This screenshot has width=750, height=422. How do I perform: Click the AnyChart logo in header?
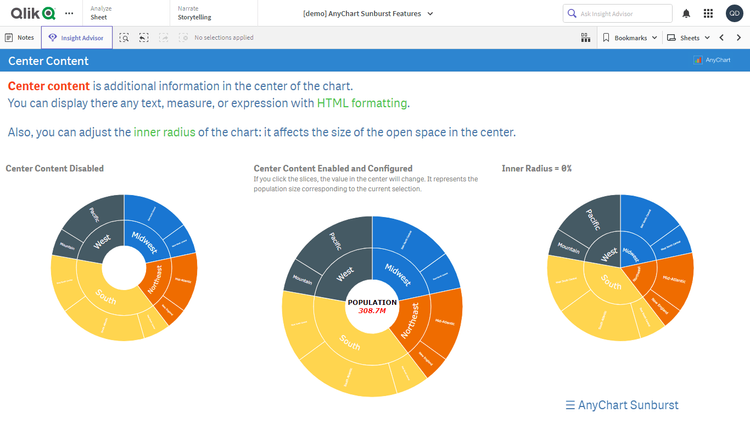pos(711,60)
